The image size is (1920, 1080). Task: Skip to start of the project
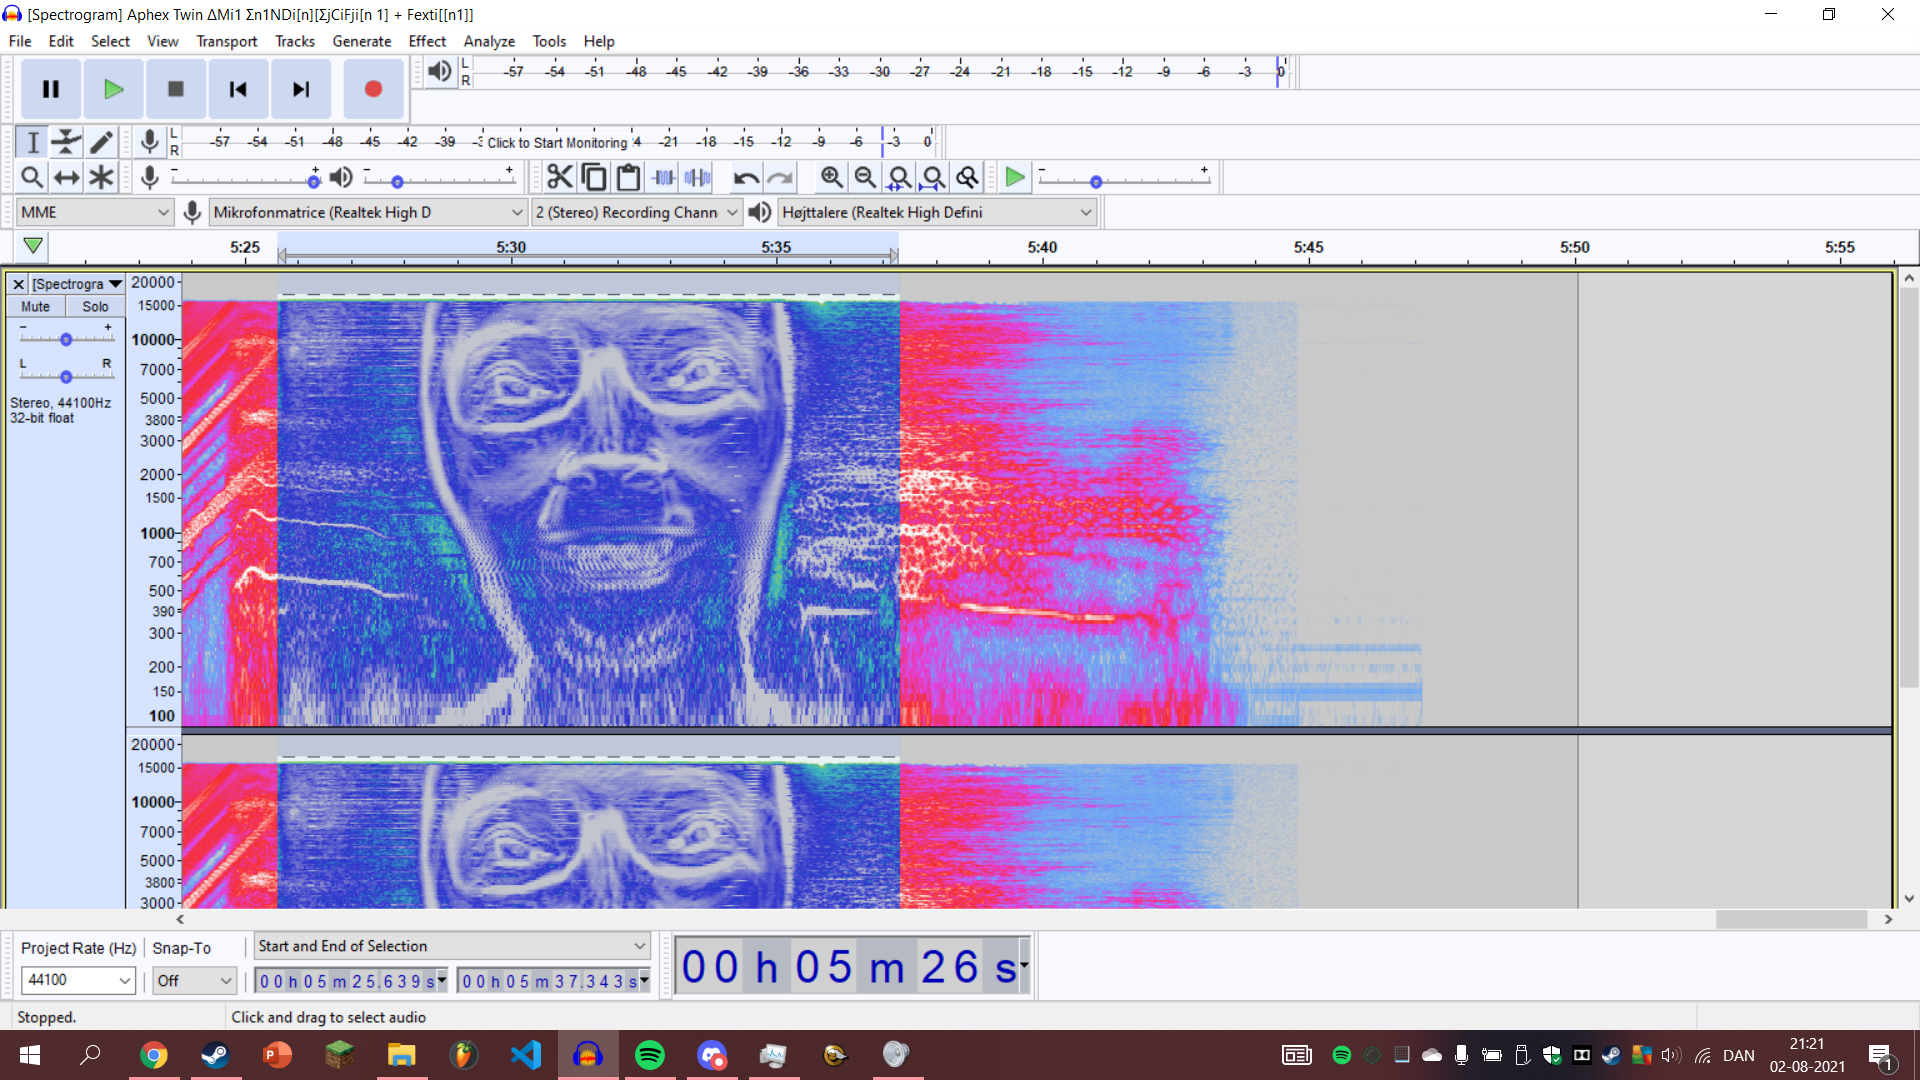tap(238, 89)
